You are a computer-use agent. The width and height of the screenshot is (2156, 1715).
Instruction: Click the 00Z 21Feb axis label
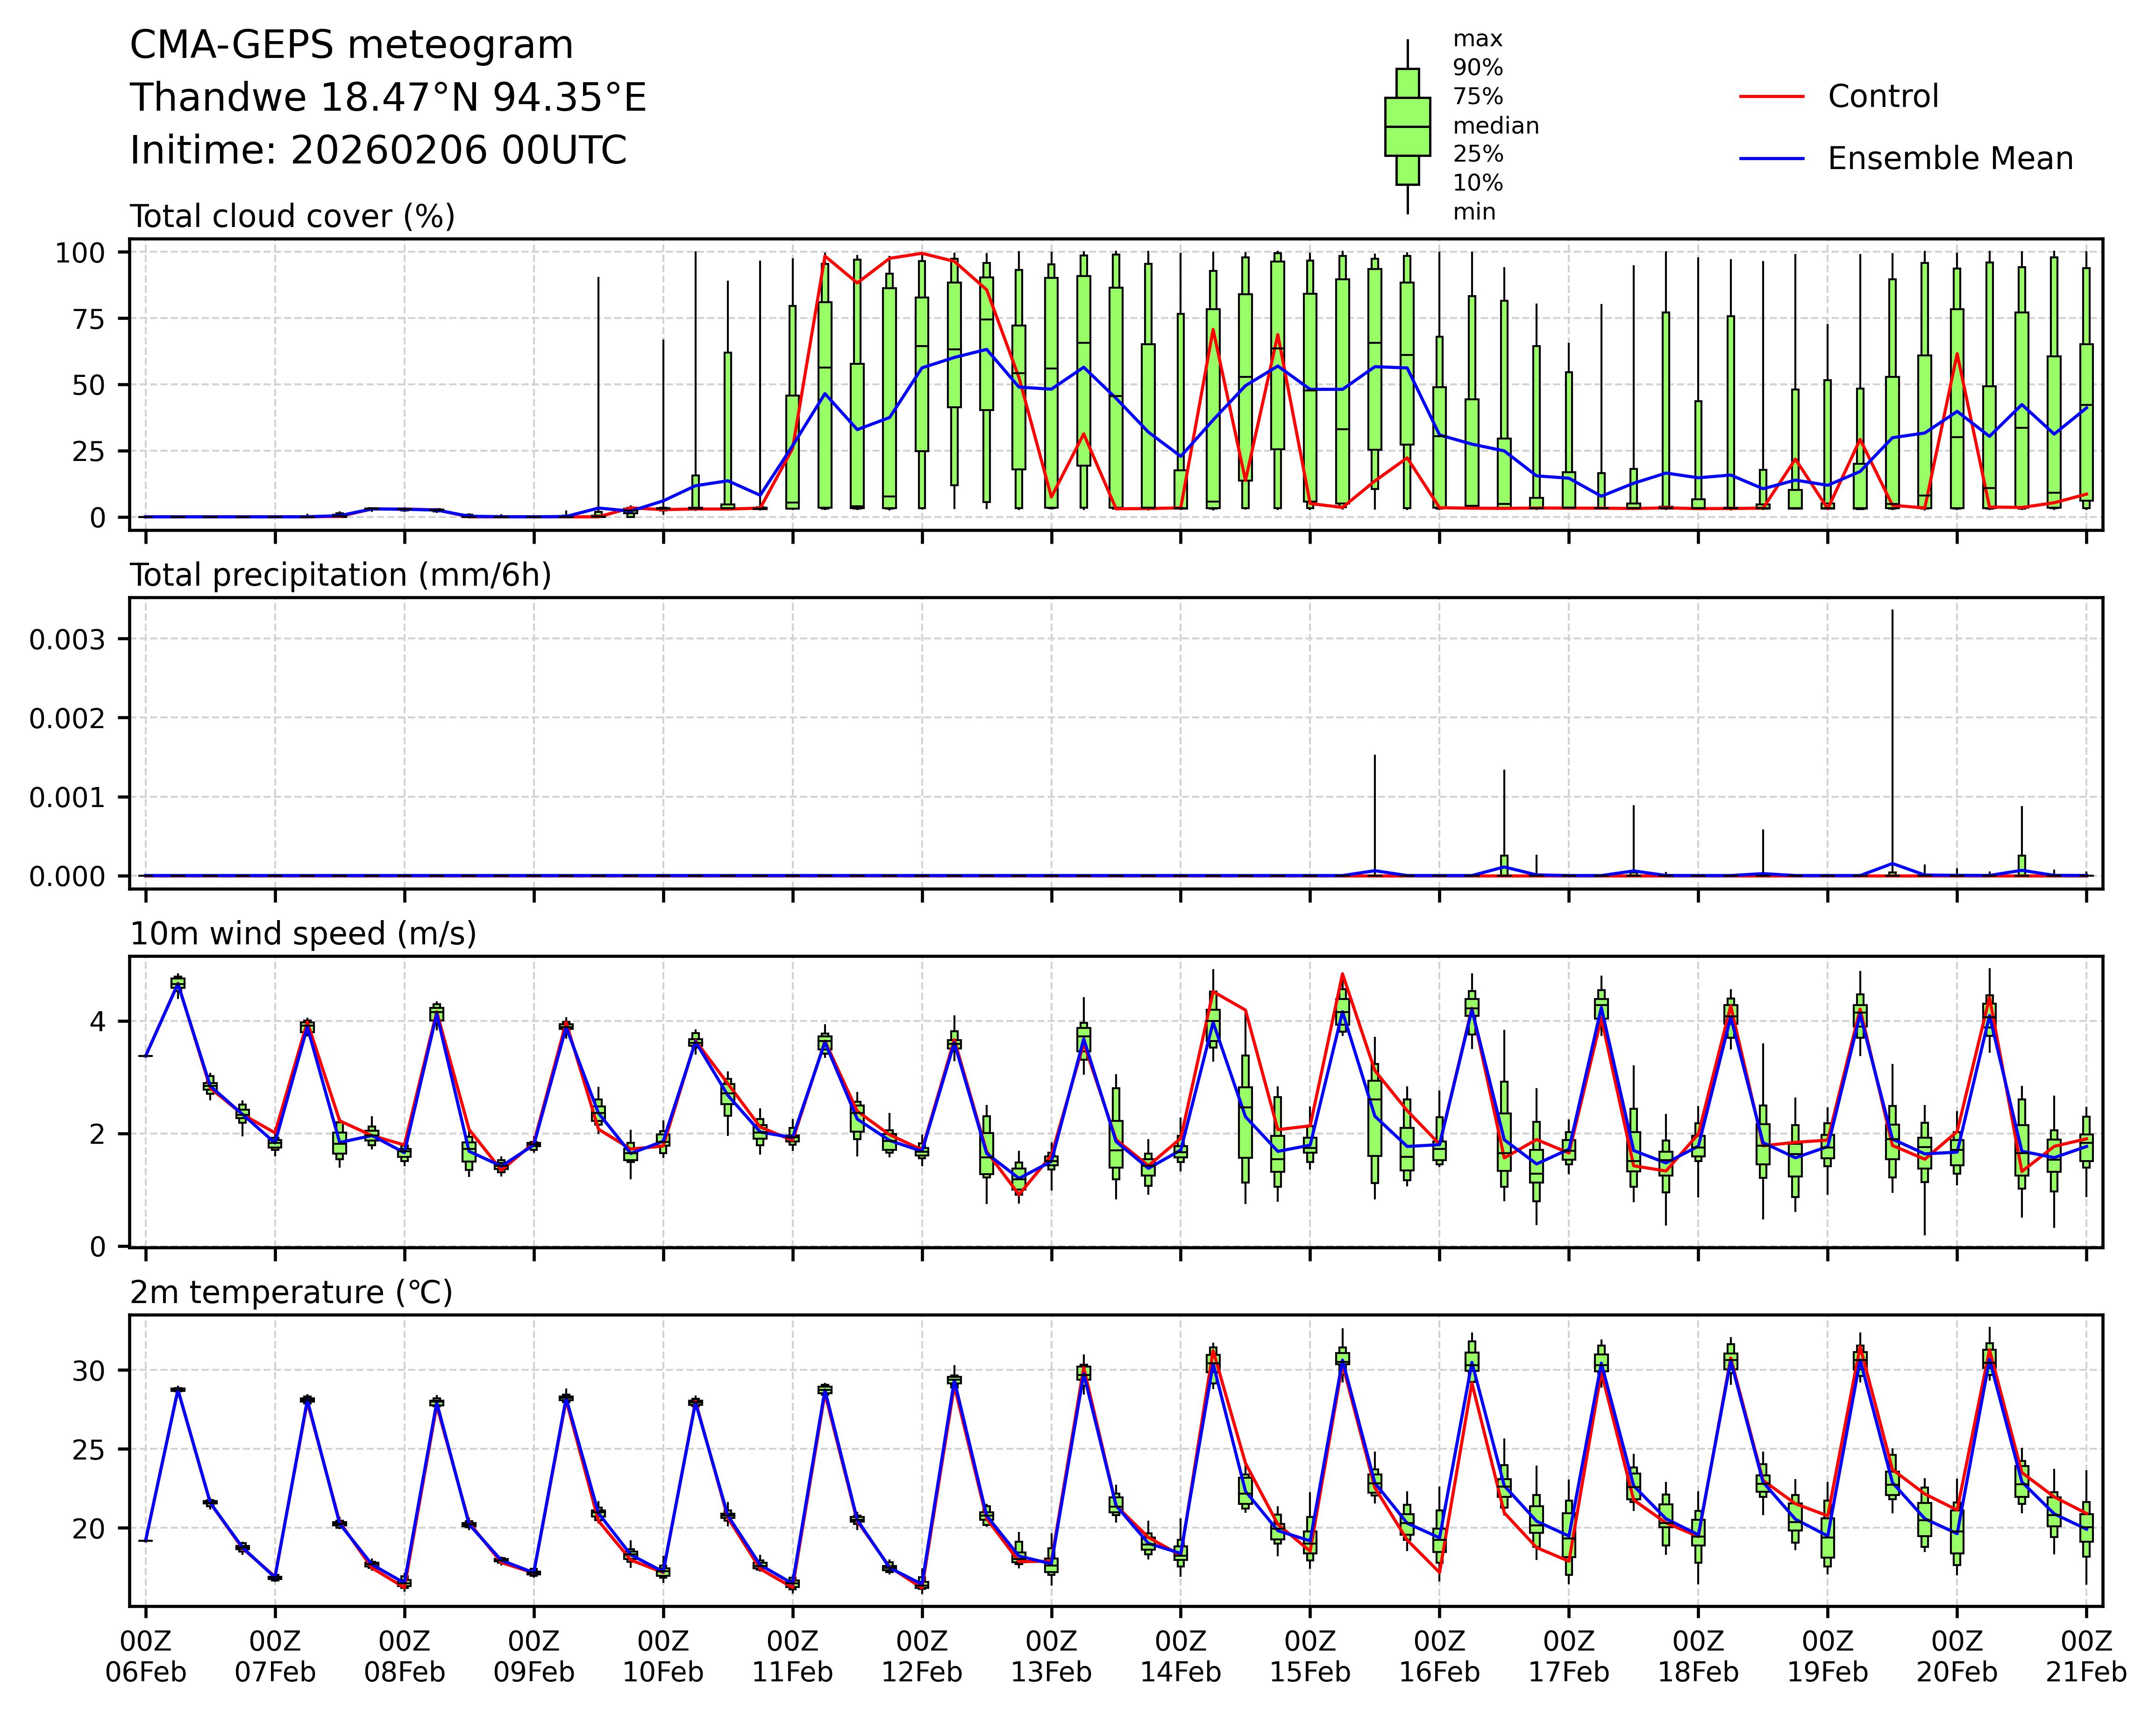point(2085,1657)
